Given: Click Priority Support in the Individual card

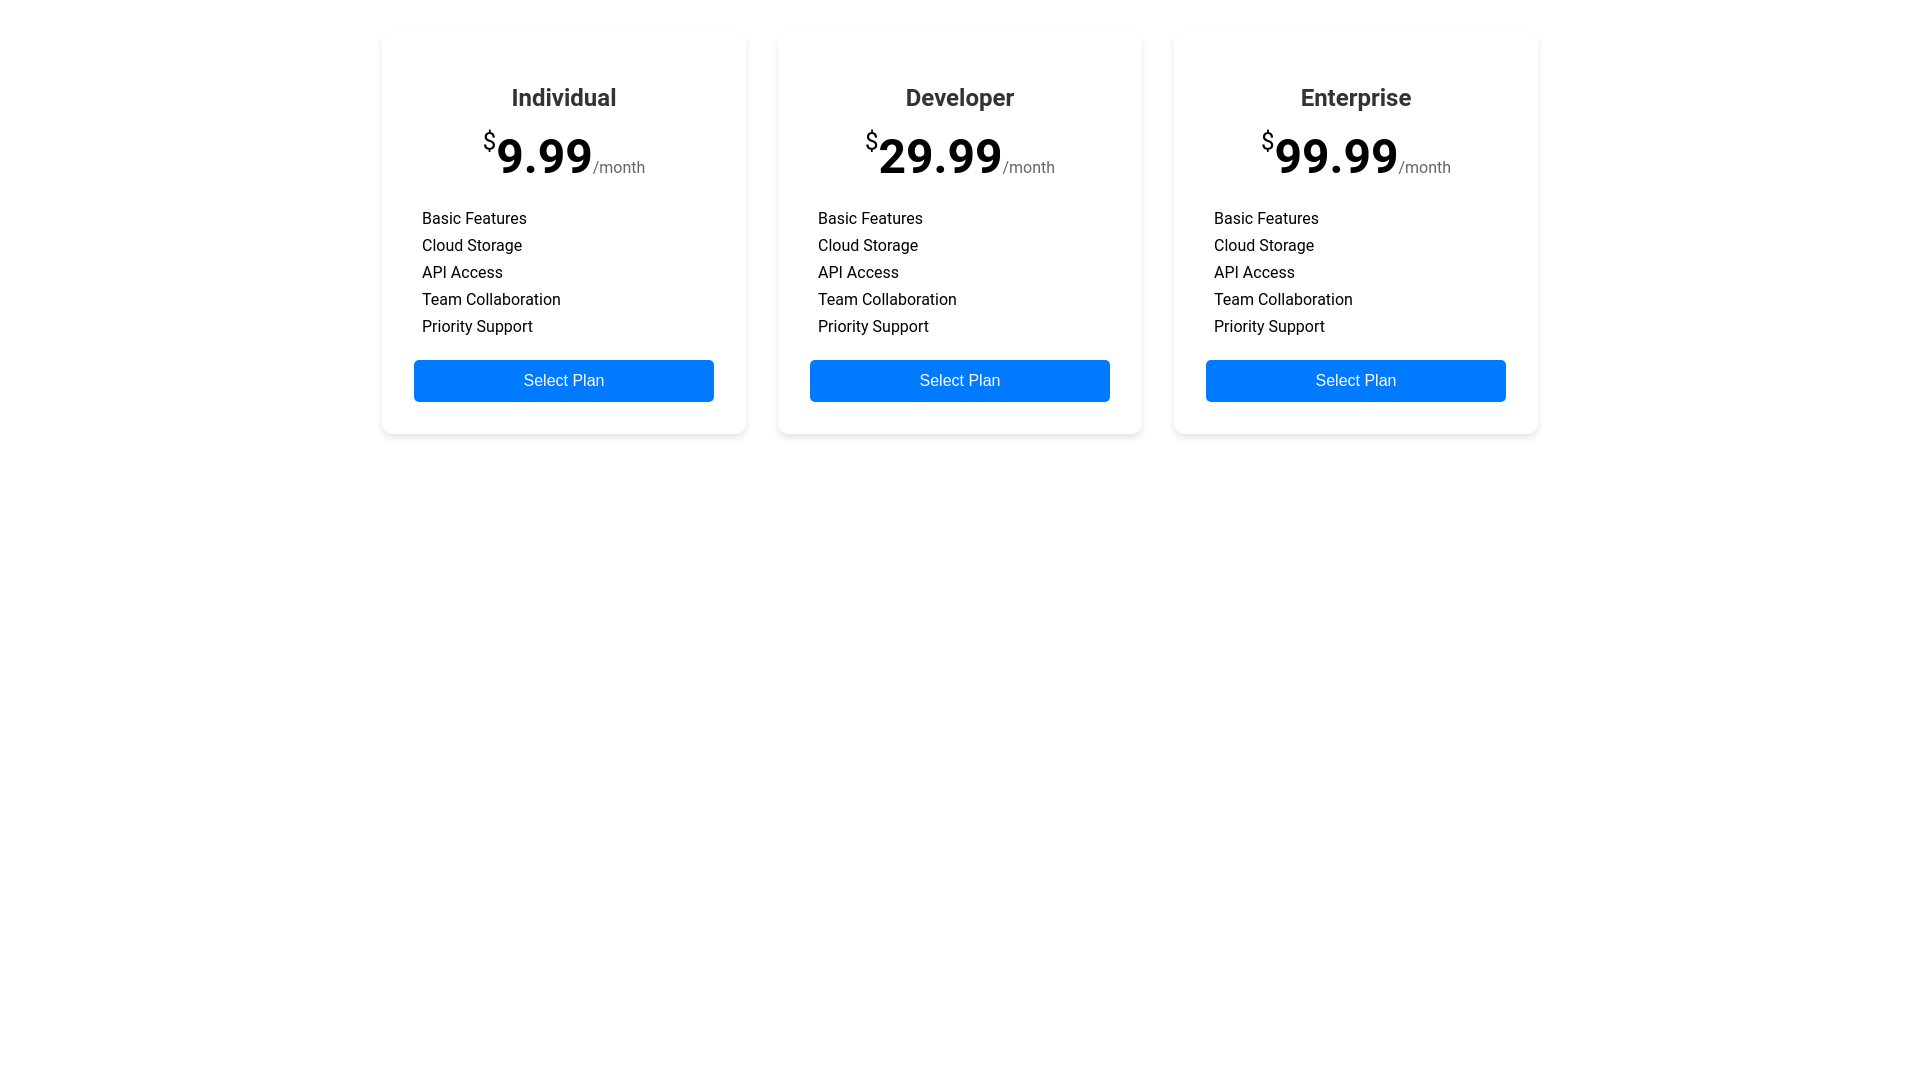Looking at the screenshot, I should click(477, 326).
